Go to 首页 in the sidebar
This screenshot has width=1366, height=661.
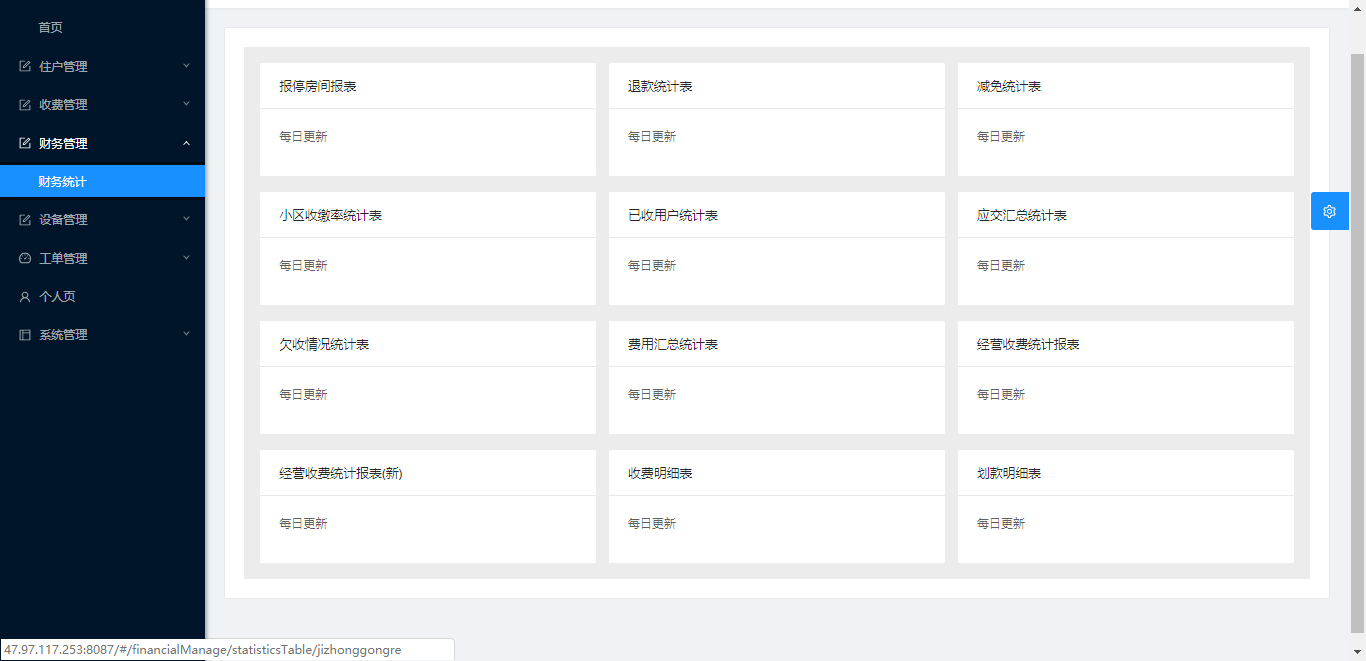coord(51,28)
